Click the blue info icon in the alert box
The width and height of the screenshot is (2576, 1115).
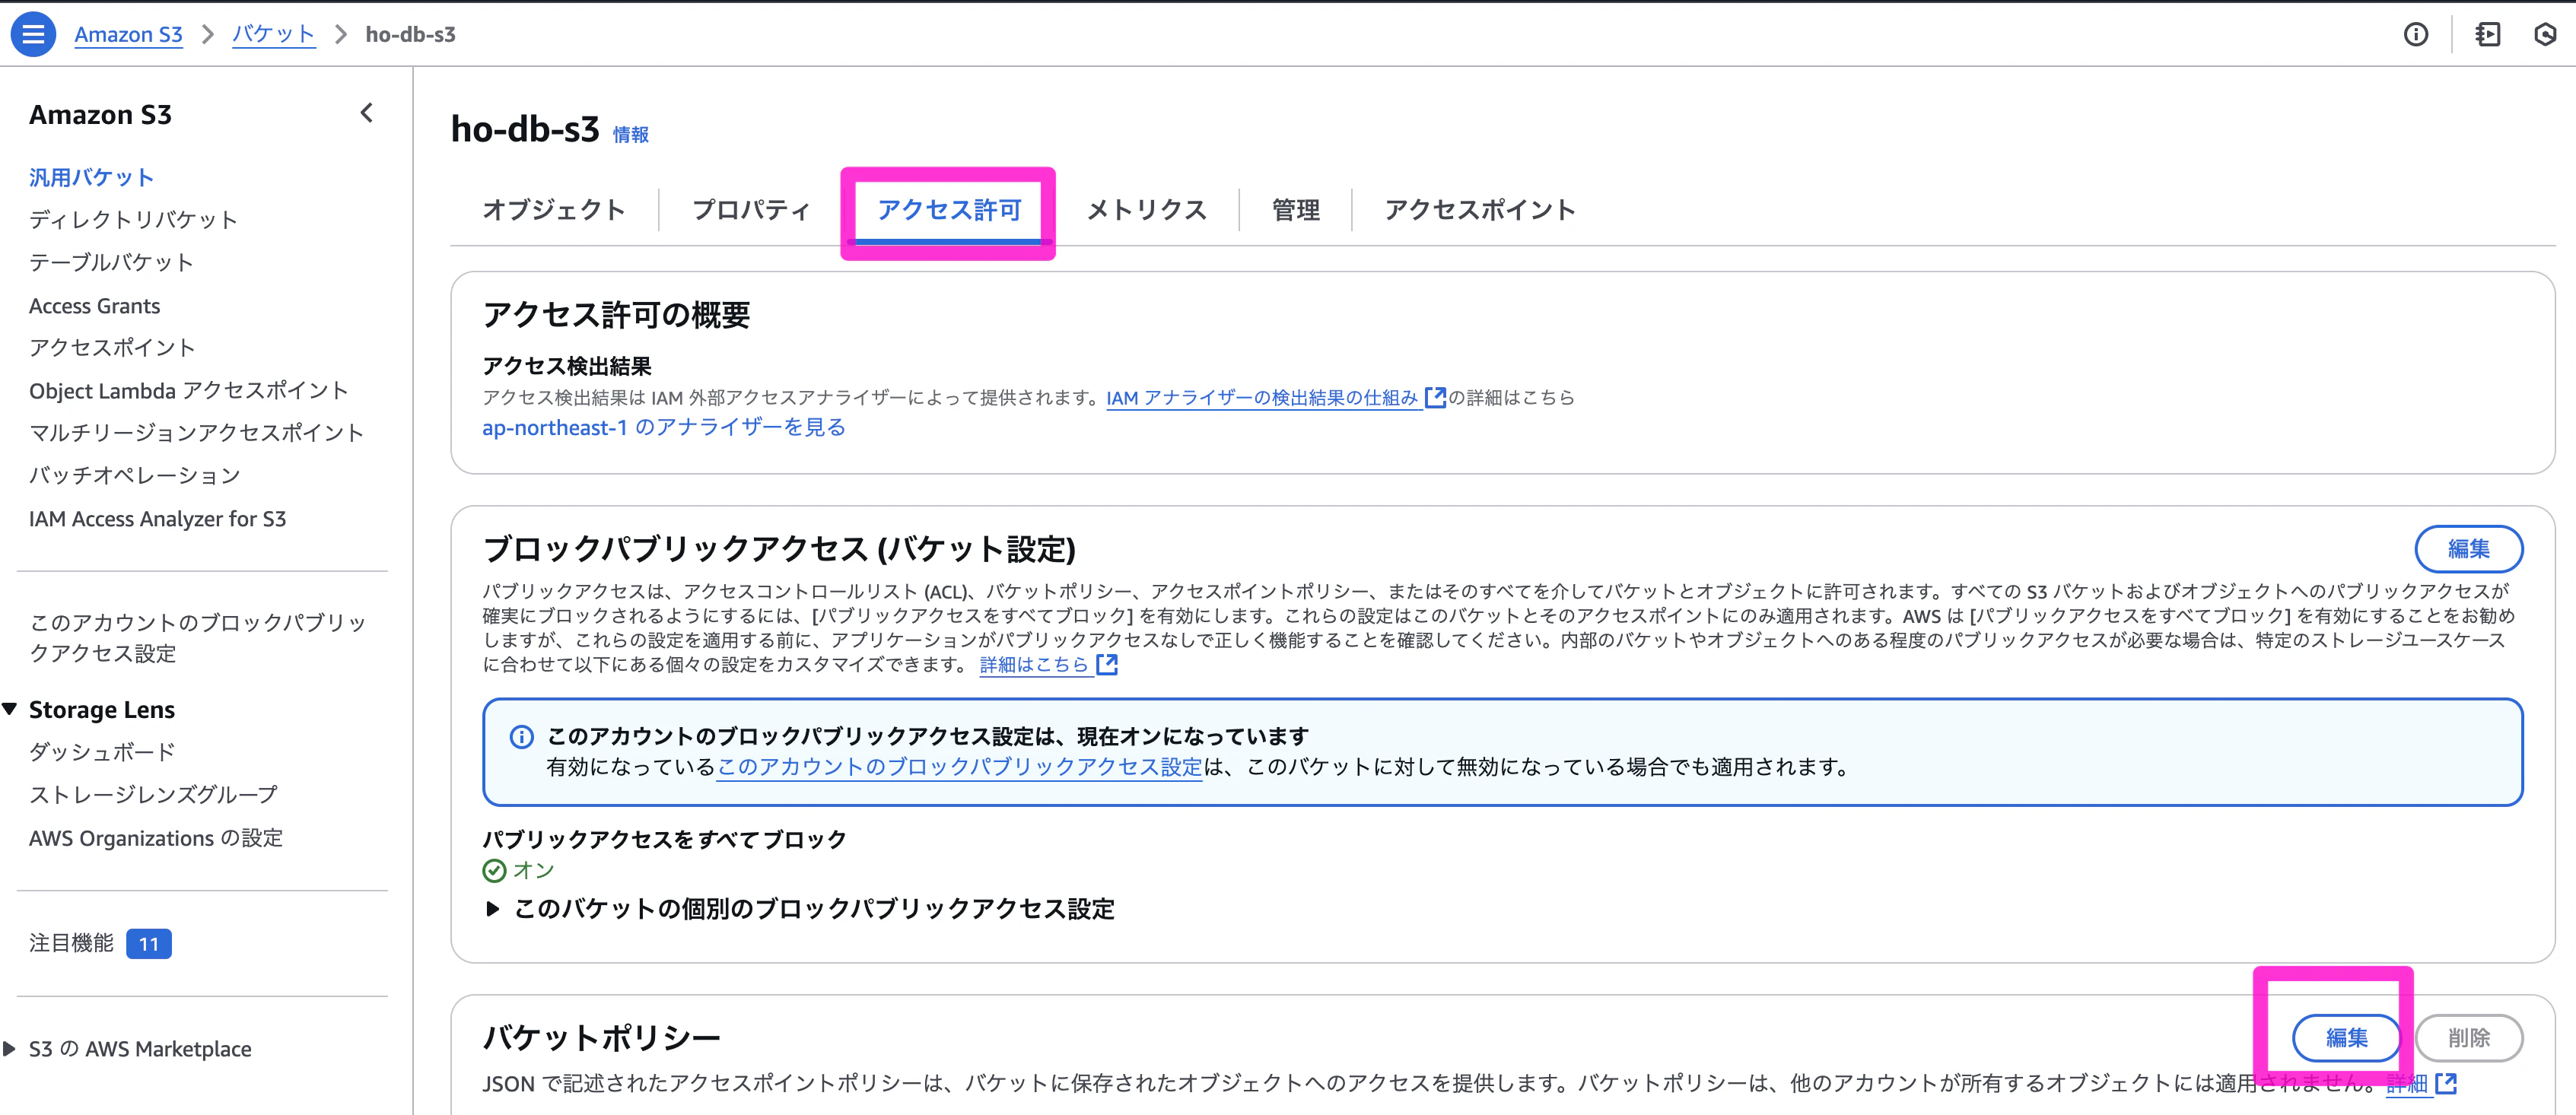[x=522, y=737]
